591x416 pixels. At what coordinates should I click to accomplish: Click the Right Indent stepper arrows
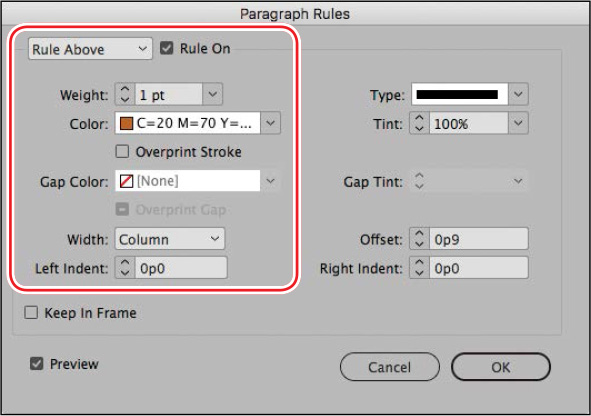(420, 268)
